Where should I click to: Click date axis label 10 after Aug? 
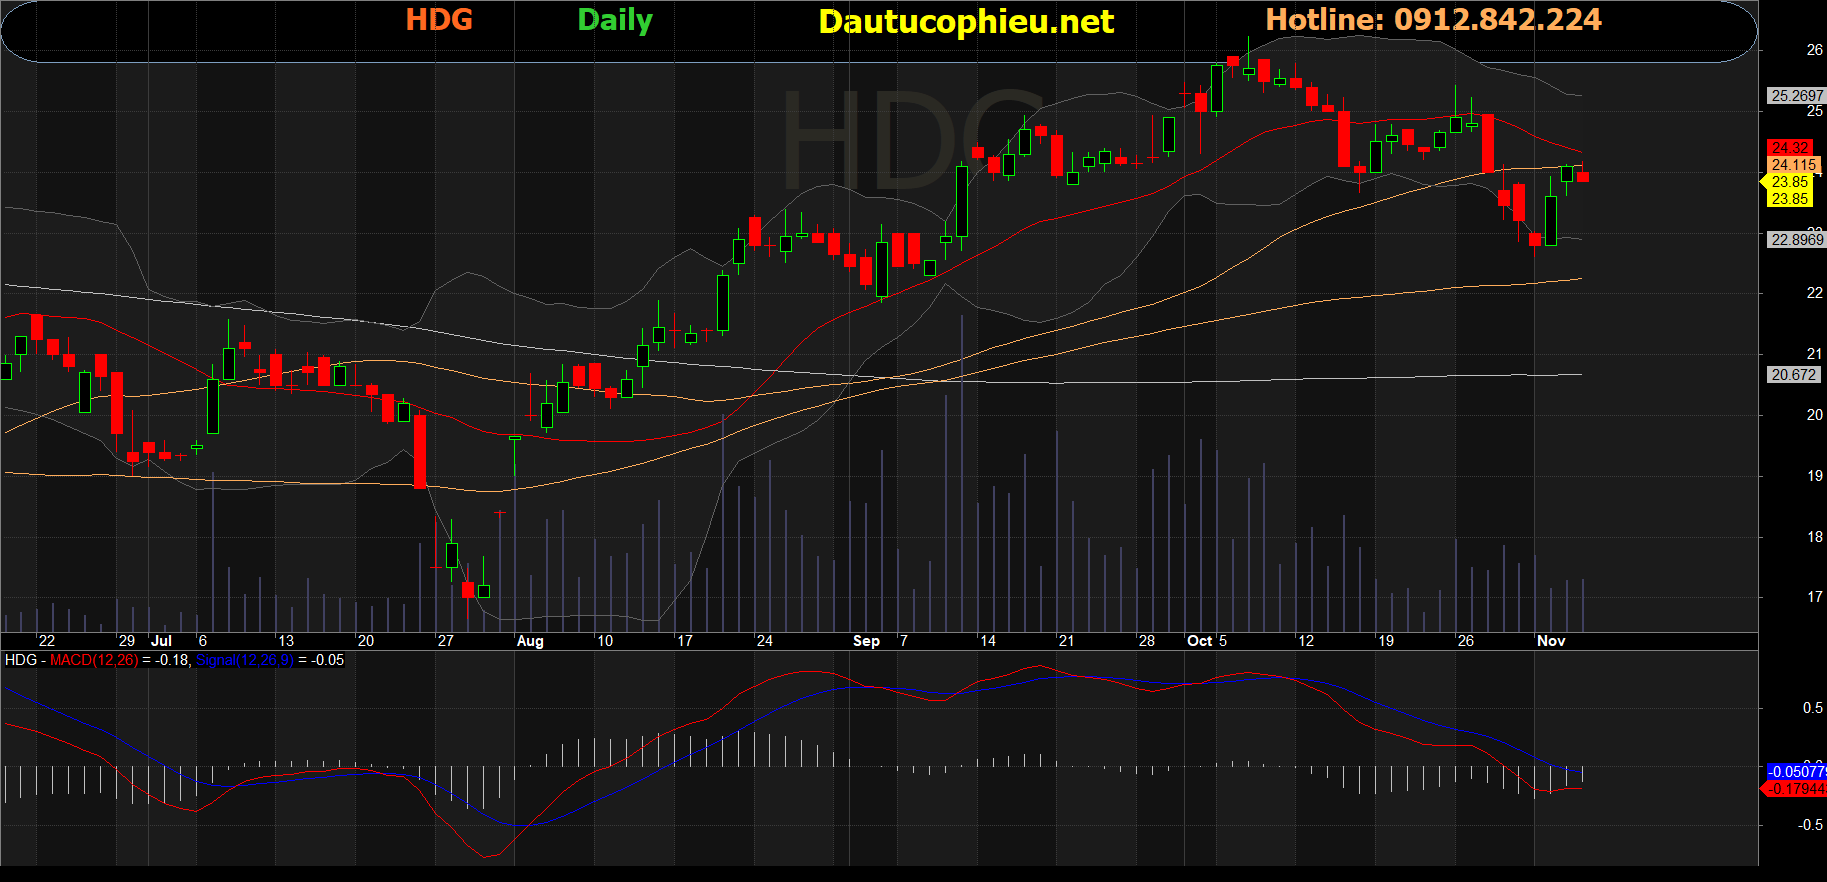tap(605, 641)
